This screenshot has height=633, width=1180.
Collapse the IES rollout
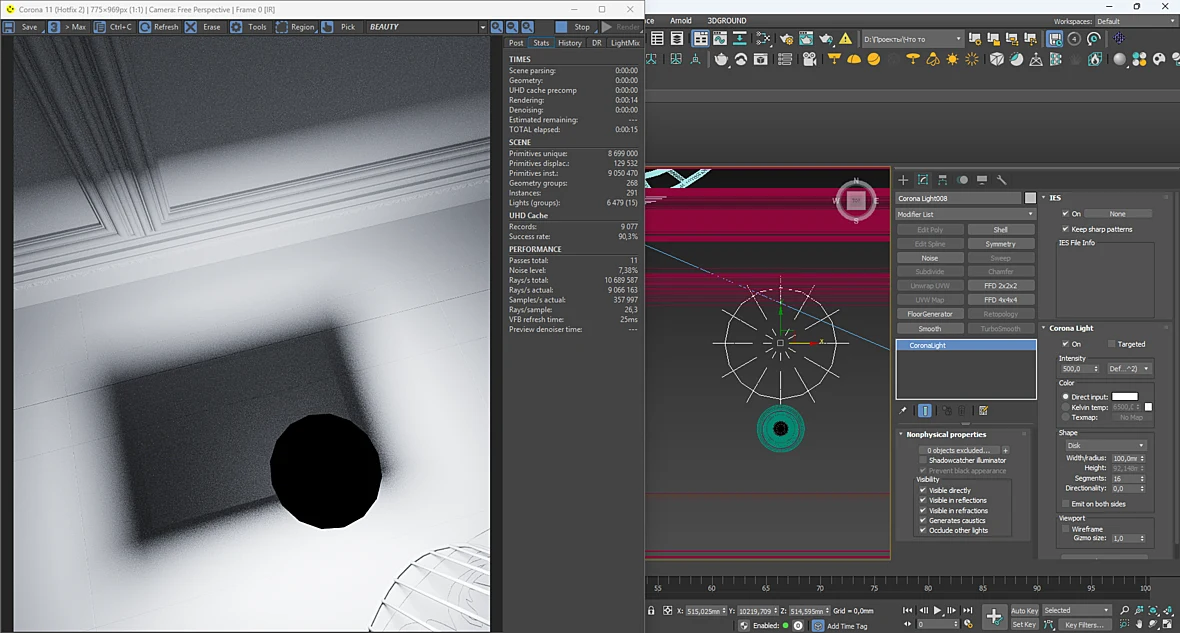click(x=1055, y=198)
